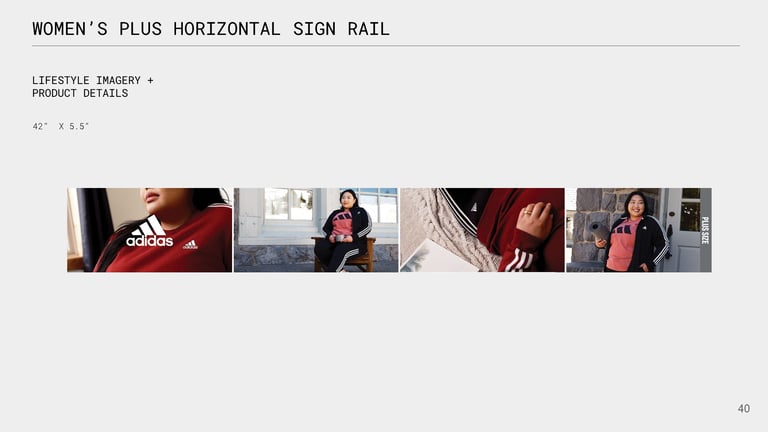Viewport: 768px width, 432px height.
Task: Click the cable-knit blanket in third photo
Action: [x=441, y=230]
